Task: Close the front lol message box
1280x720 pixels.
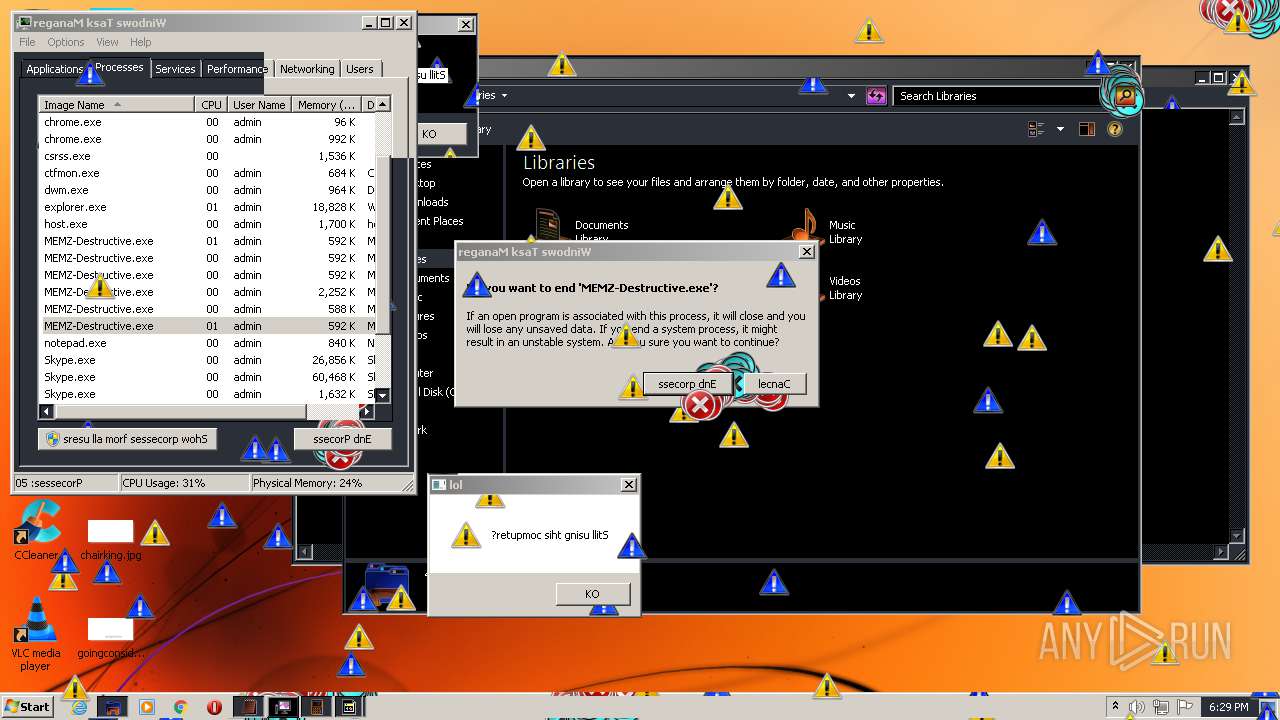Action: click(628, 485)
